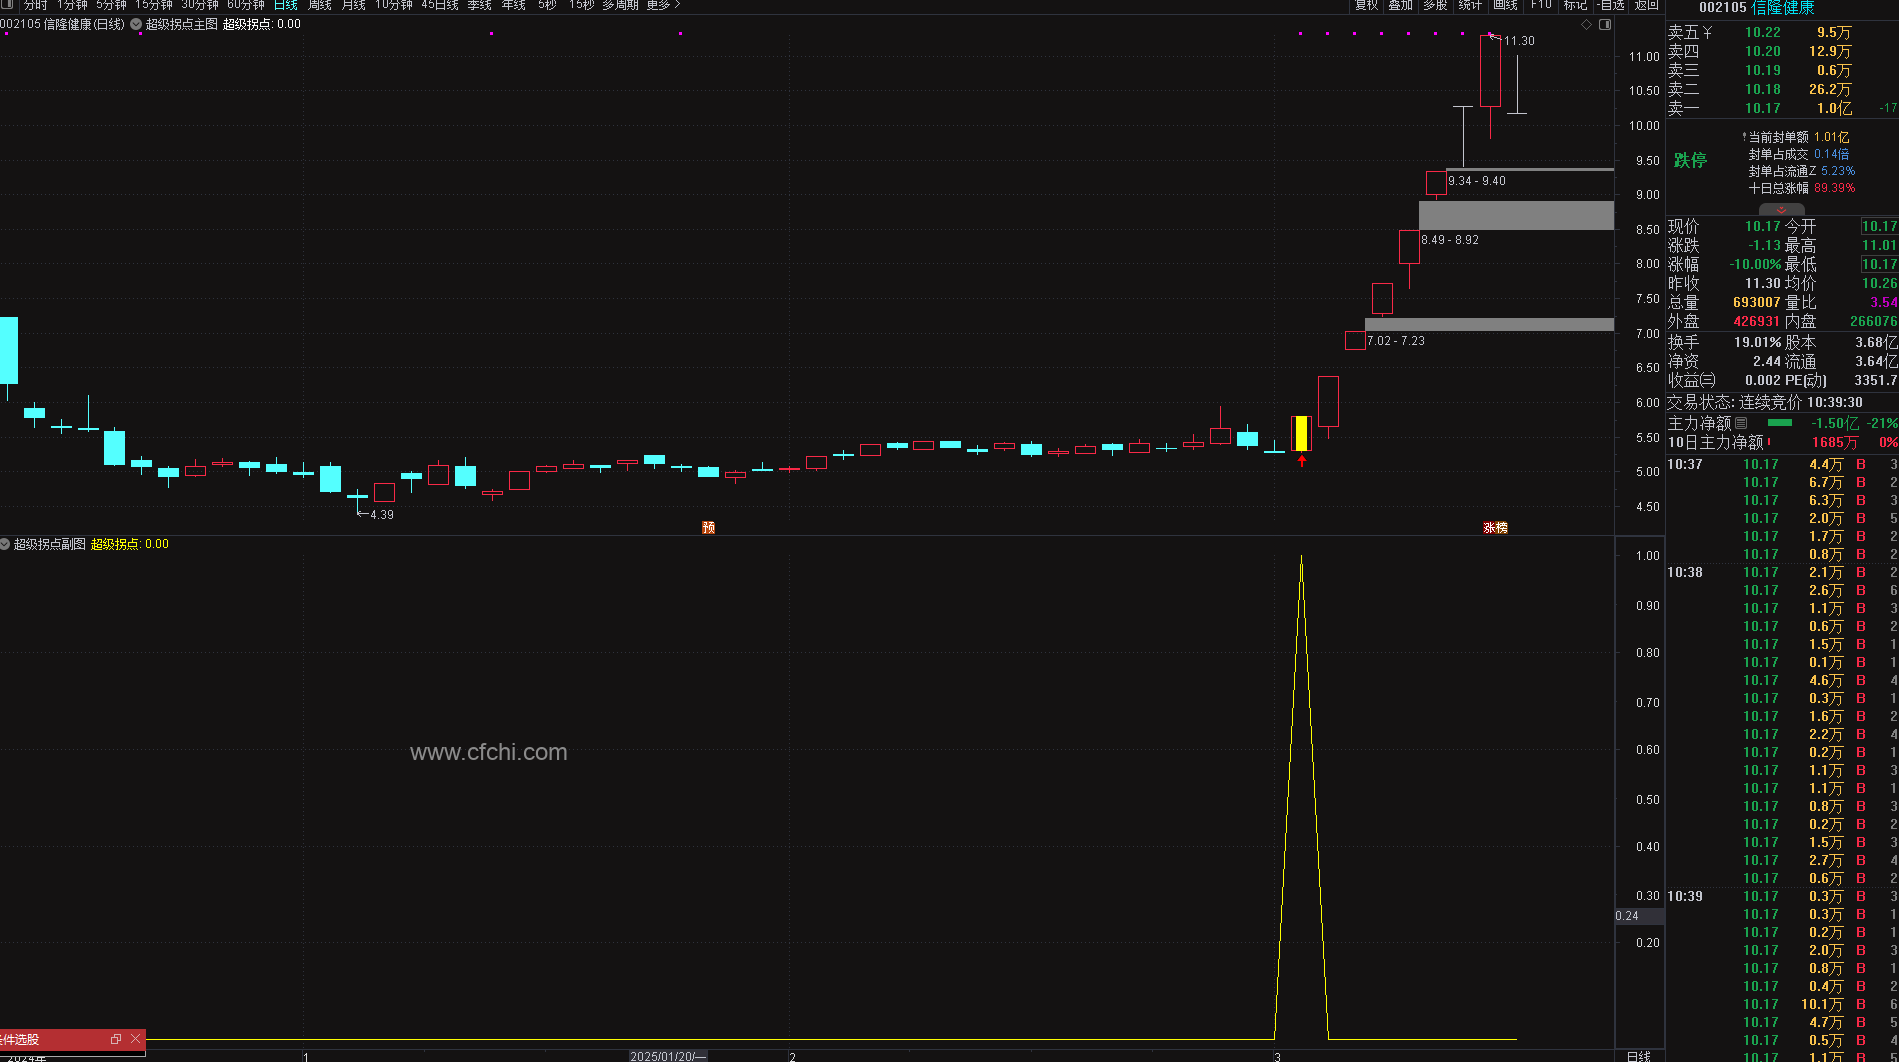This screenshot has width=1899, height=1062.
Task: Click the 超级拐点副图 indicator name
Action: click(x=50, y=544)
